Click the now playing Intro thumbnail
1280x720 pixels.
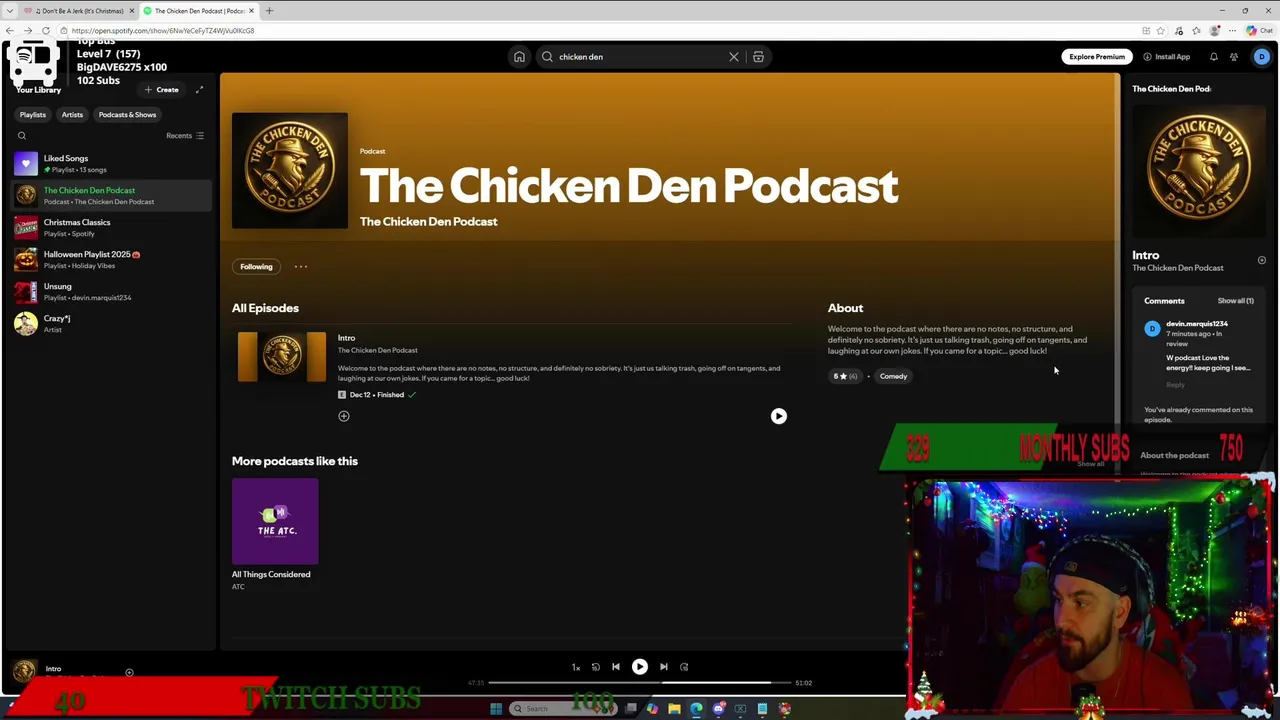click(x=25, y=670)
